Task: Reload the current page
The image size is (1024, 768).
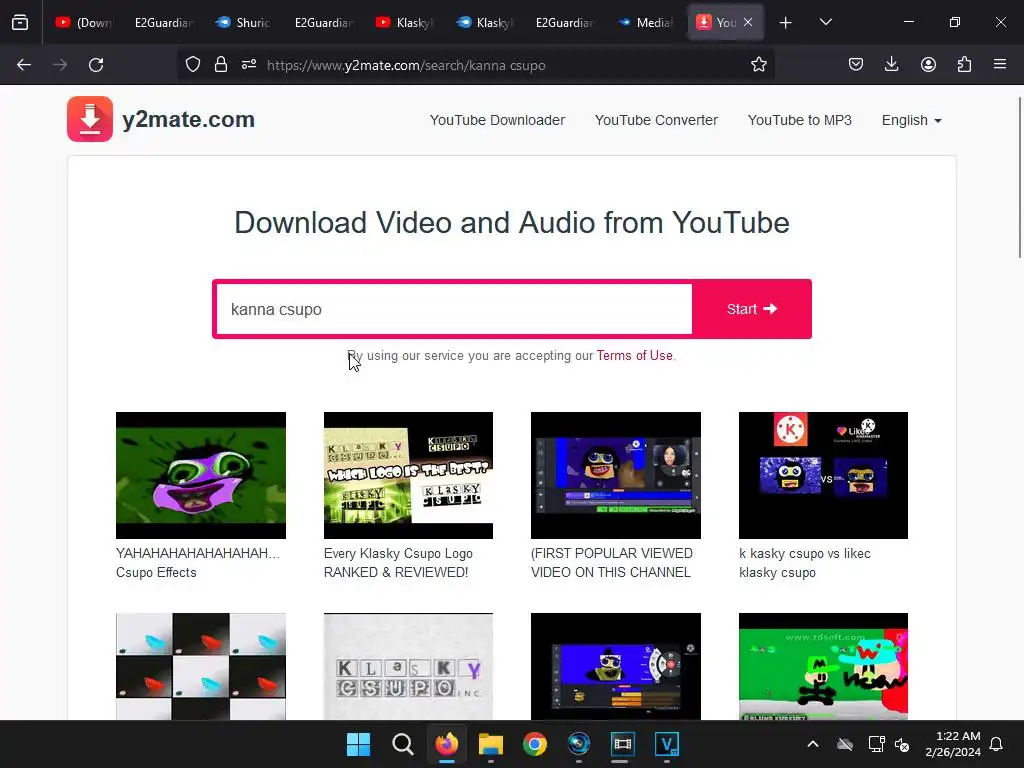Action: [x=96, y=65]
